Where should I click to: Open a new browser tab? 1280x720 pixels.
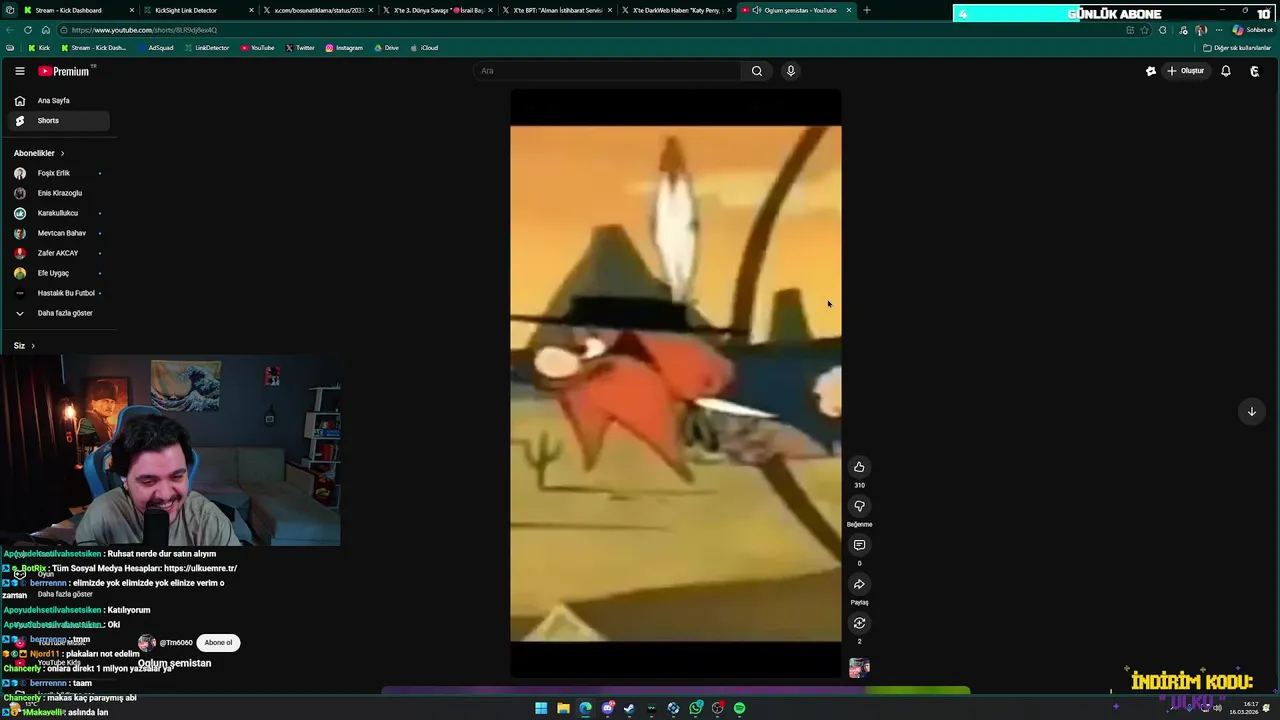[x=866, y=10]
